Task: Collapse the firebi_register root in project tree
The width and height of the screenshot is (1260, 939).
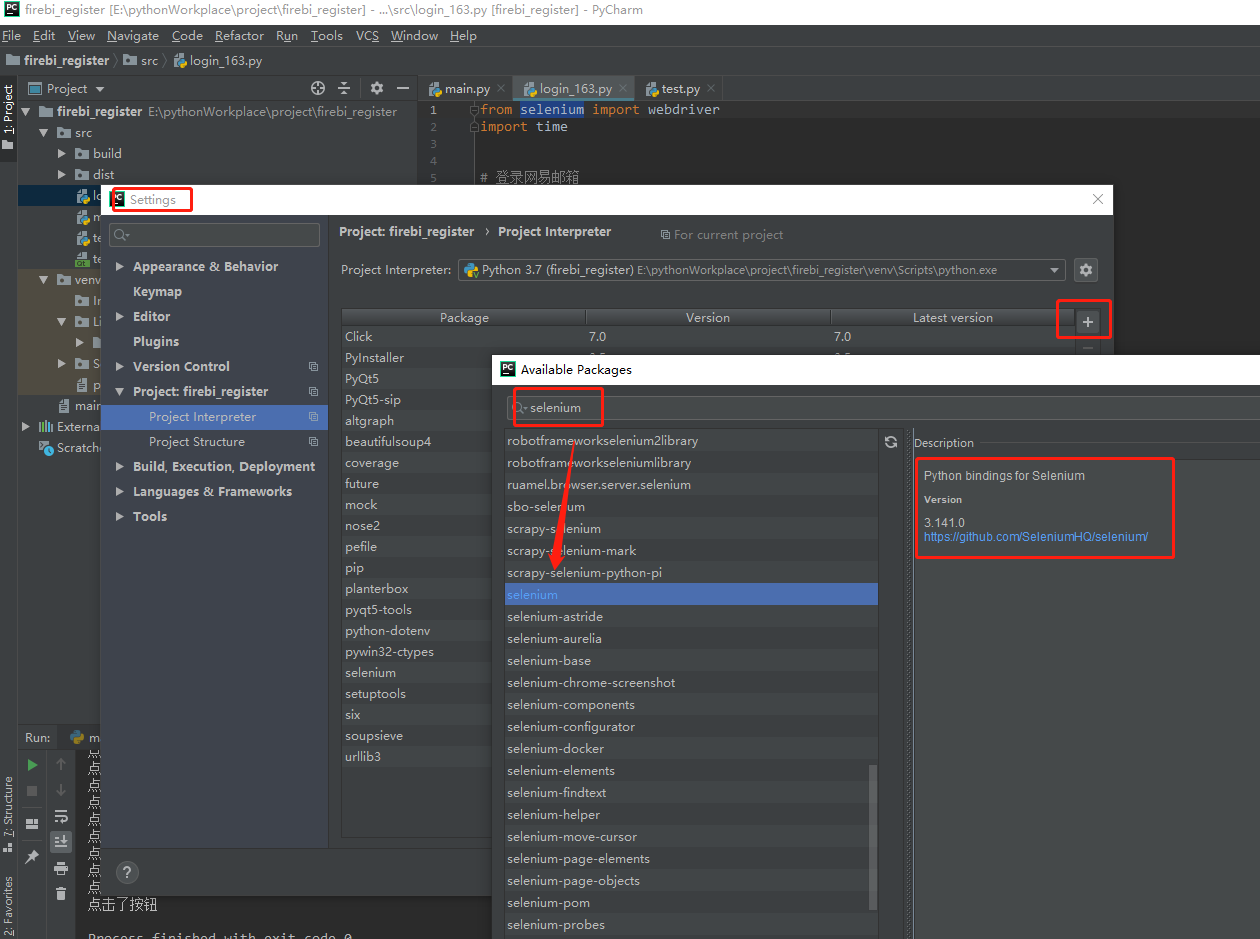Action: tap(27, 112)
